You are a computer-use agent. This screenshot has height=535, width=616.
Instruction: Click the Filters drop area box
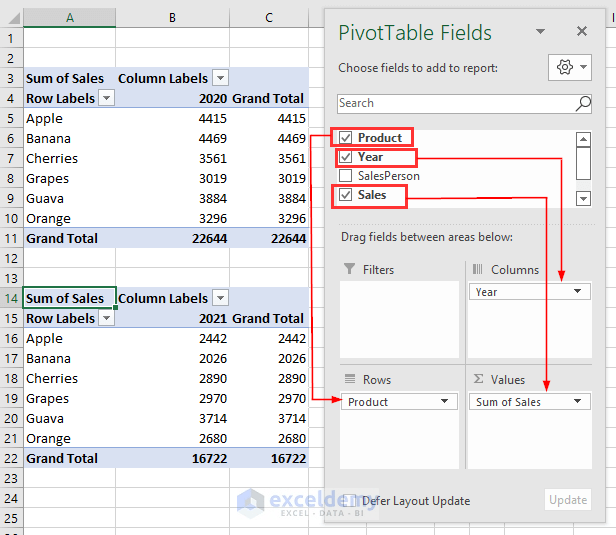[399, 319]
